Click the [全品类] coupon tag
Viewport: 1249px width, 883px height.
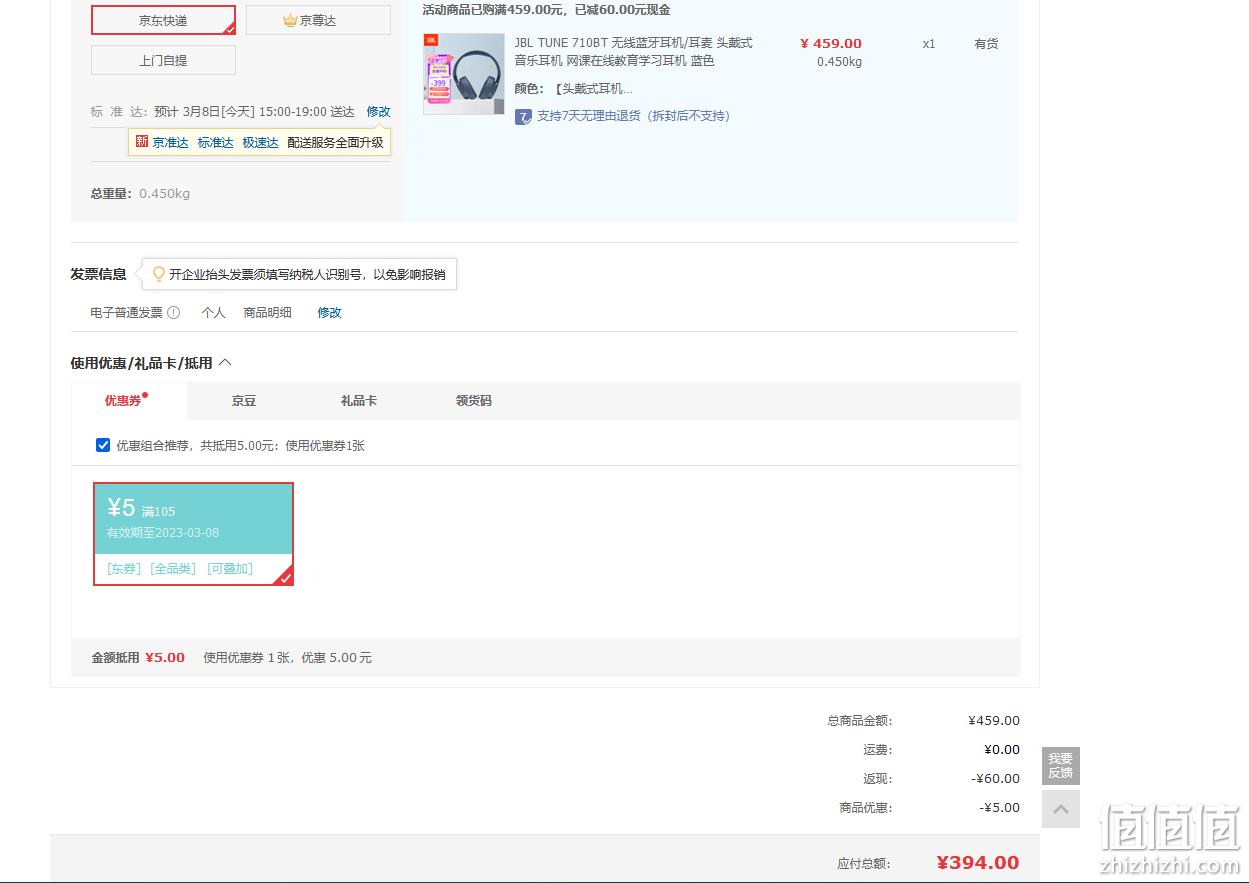click(x=173, y=569)
